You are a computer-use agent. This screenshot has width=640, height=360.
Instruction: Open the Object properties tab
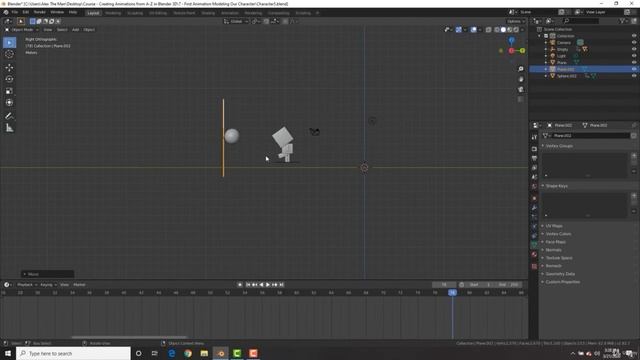point(534,198)
